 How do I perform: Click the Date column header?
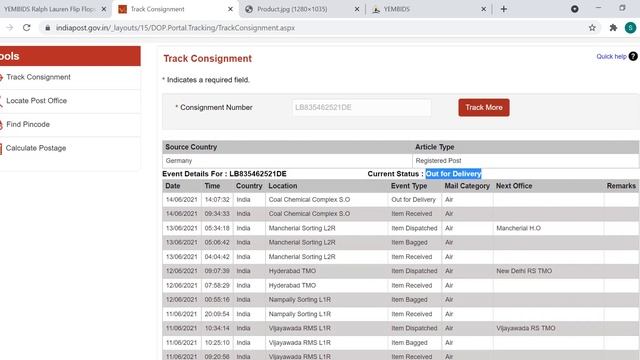tap(173, 186)
